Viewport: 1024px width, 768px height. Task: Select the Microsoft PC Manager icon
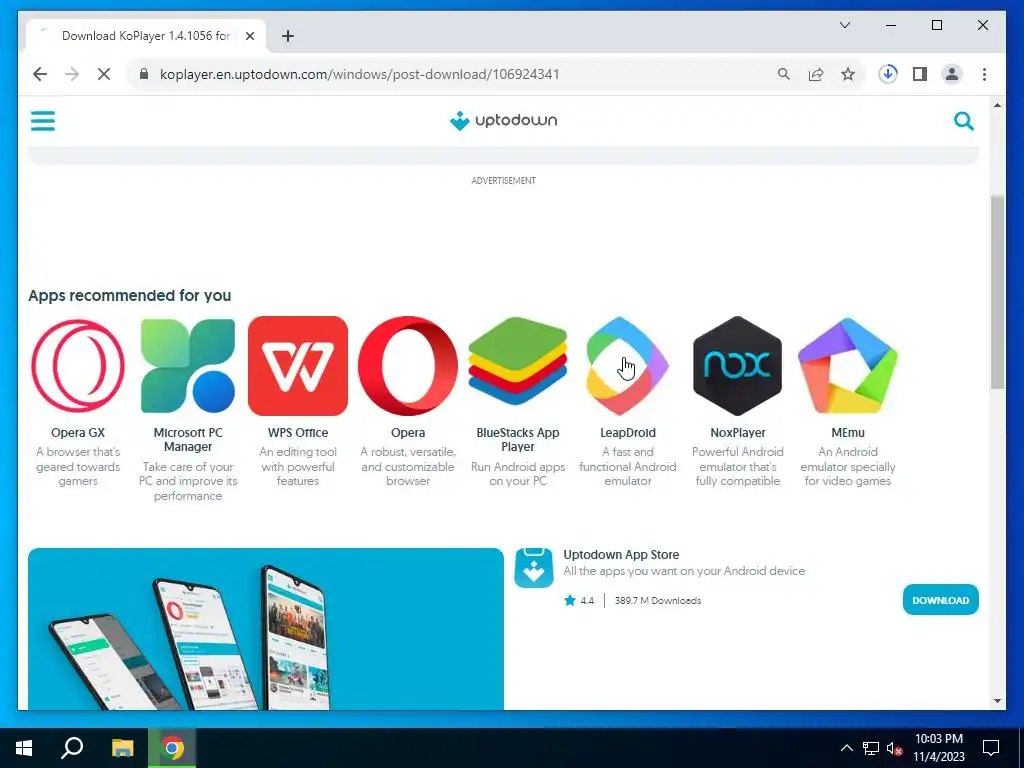[x=188, y=366]
